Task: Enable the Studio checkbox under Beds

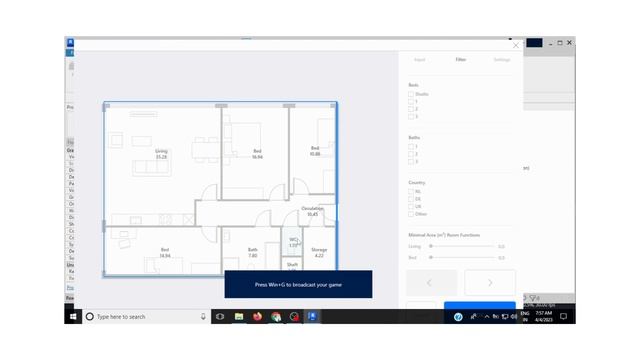Action: point(411,94)
